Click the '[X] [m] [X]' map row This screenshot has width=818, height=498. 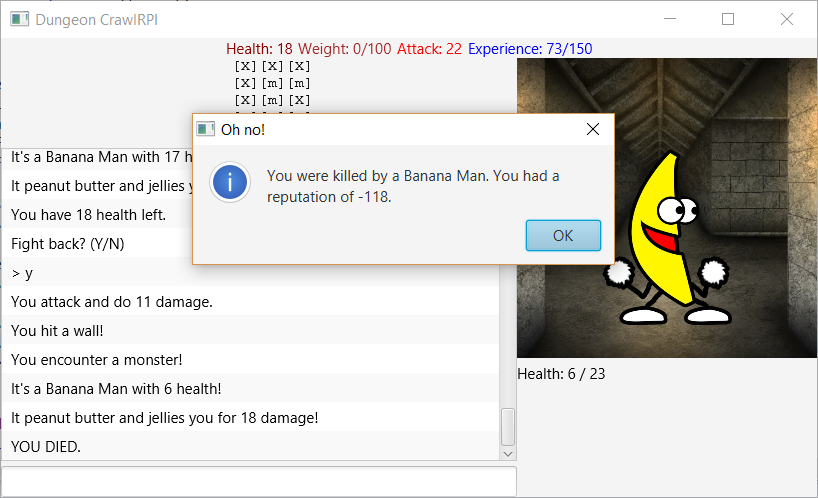pos(272,100)
